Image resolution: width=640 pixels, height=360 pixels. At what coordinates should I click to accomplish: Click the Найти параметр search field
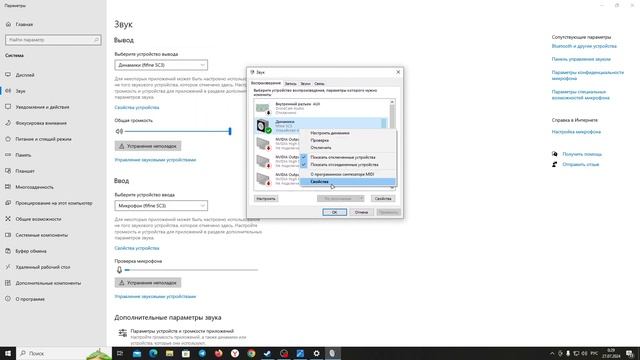[x=53, y=40]
